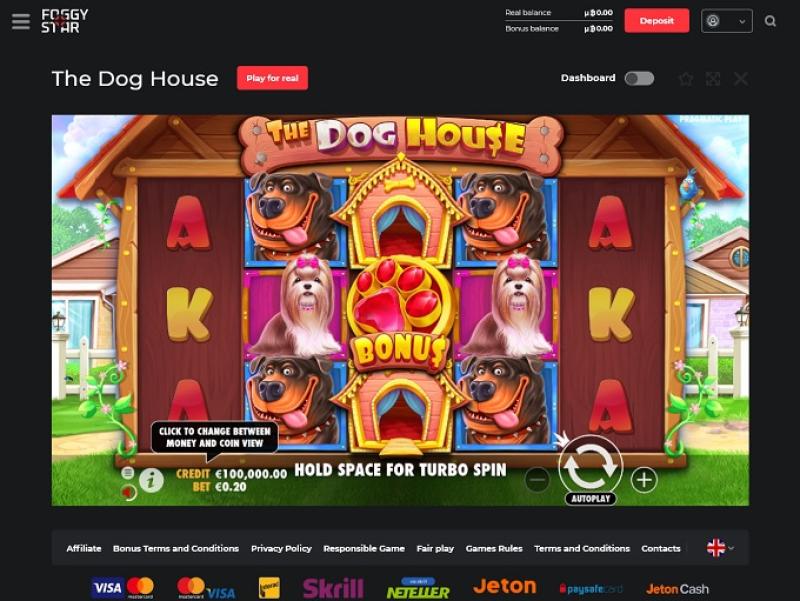Screen dimensions: 800x601
Task: Click Play for real button
Action: point(272,78)
